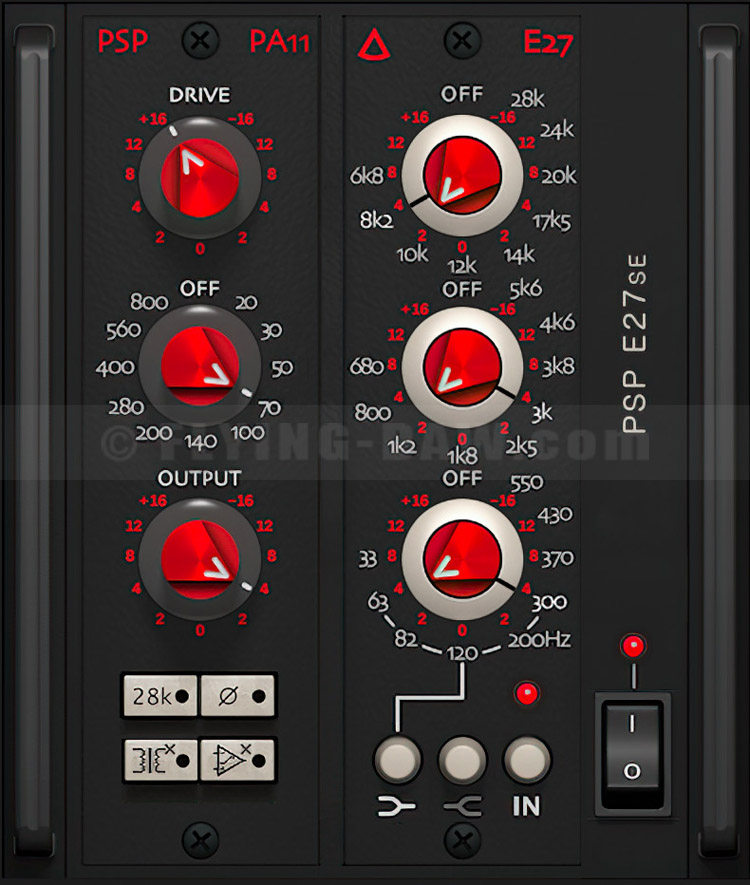This screenshot has height=885, width=750.
Task: Select 24k on the high band ring
Action: click(557, 130)
